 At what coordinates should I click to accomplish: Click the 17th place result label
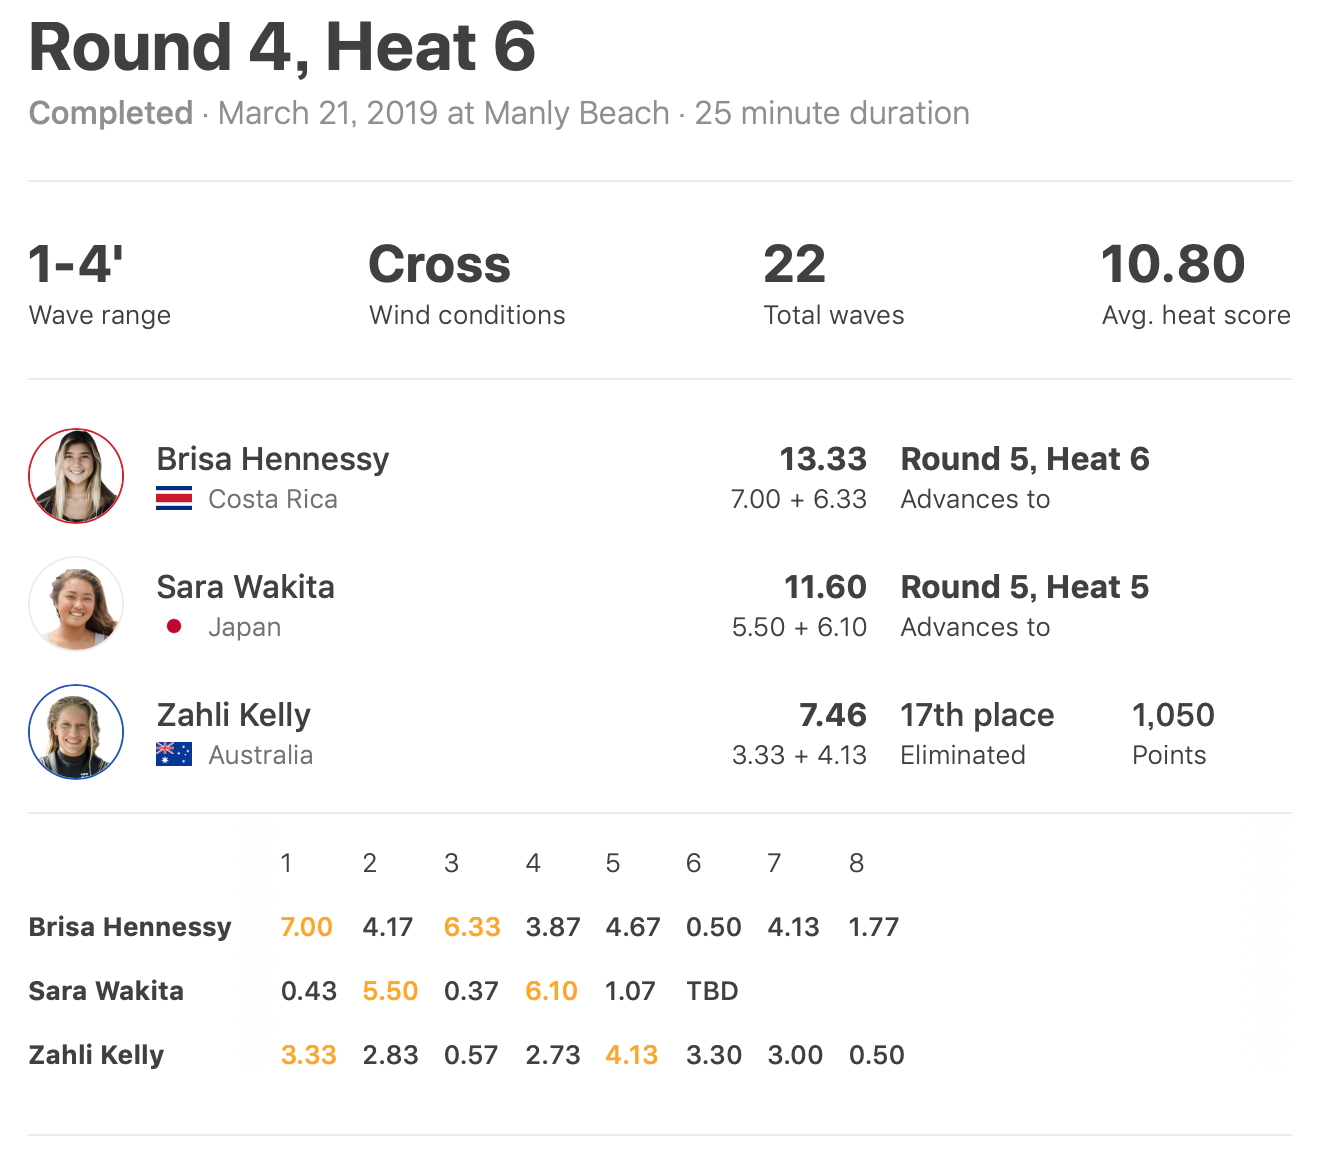coord(977,715)
